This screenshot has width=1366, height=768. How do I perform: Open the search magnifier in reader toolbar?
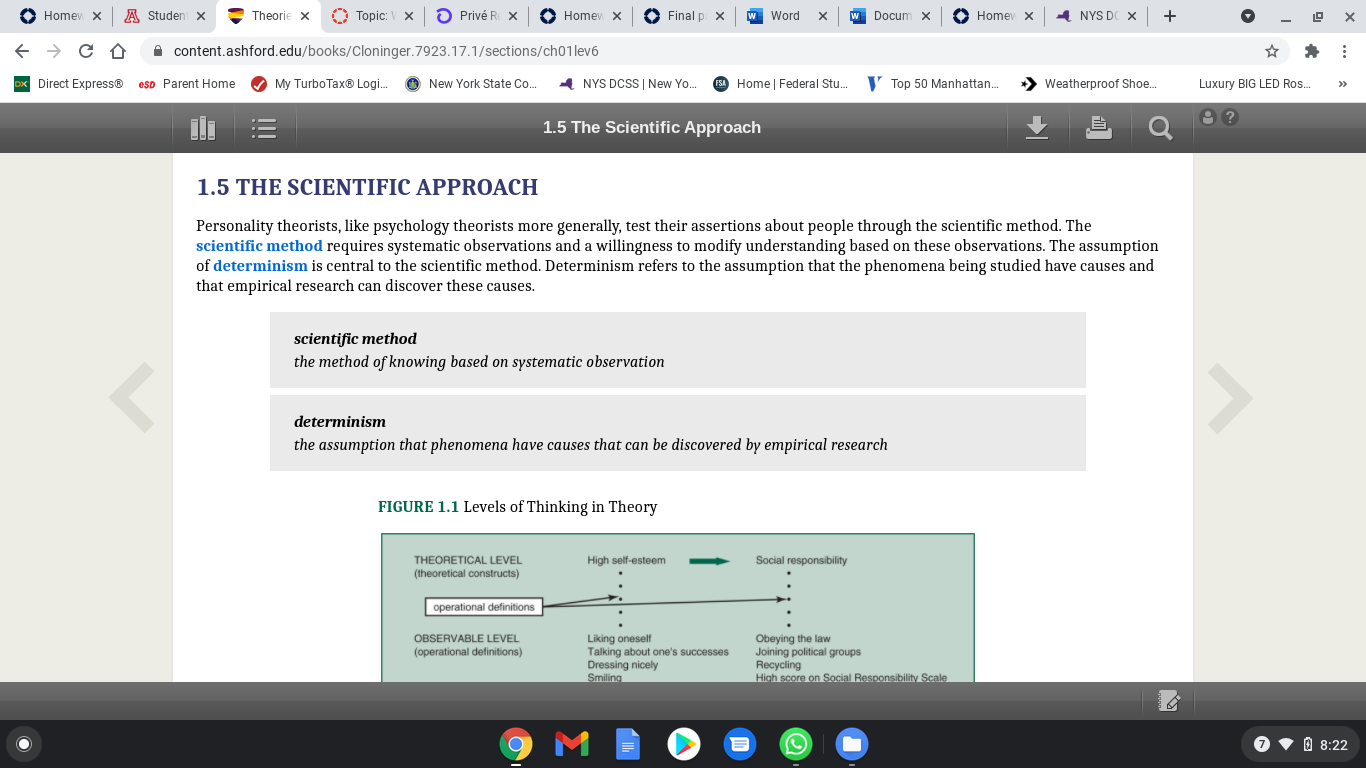[x=1160, y=128]
